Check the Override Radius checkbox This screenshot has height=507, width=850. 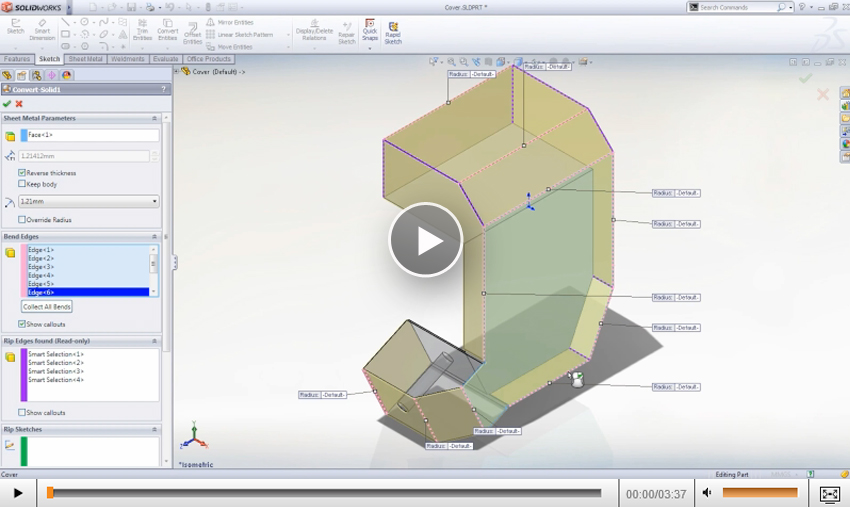(x=22, y=220)
